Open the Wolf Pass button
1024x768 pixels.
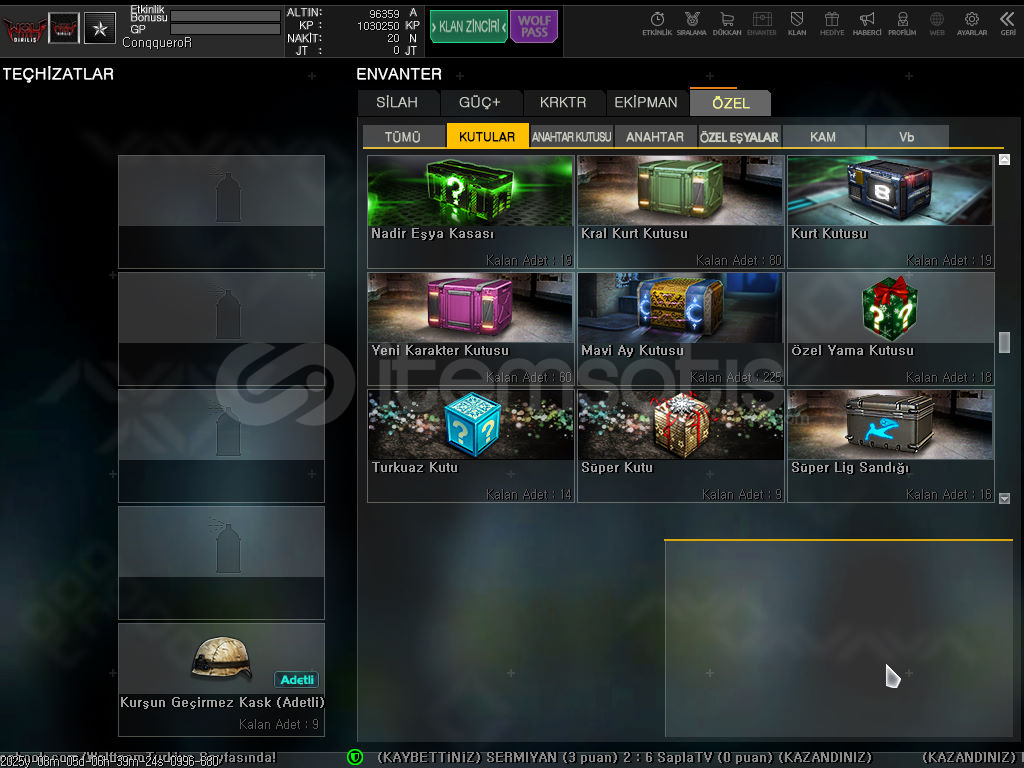pos(534,27)
